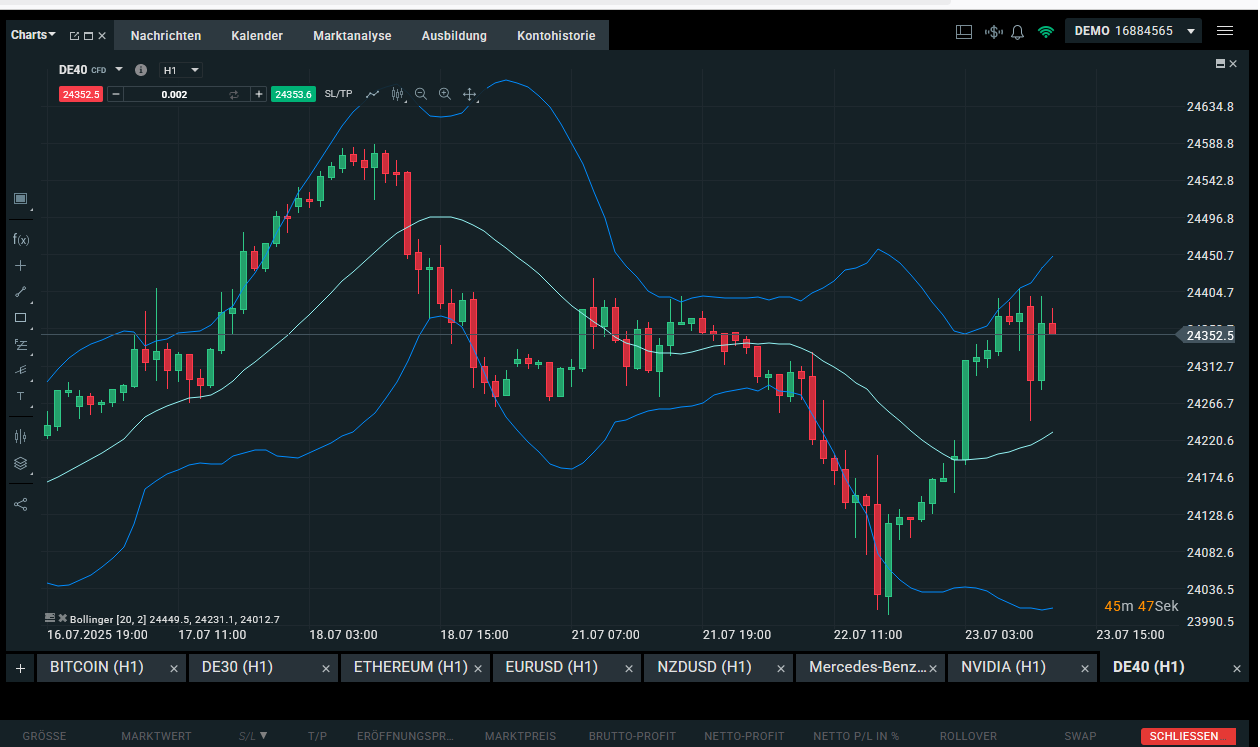Click the share chart icon
Viewport: 1260px width, 747px height.
coord(20,504)
